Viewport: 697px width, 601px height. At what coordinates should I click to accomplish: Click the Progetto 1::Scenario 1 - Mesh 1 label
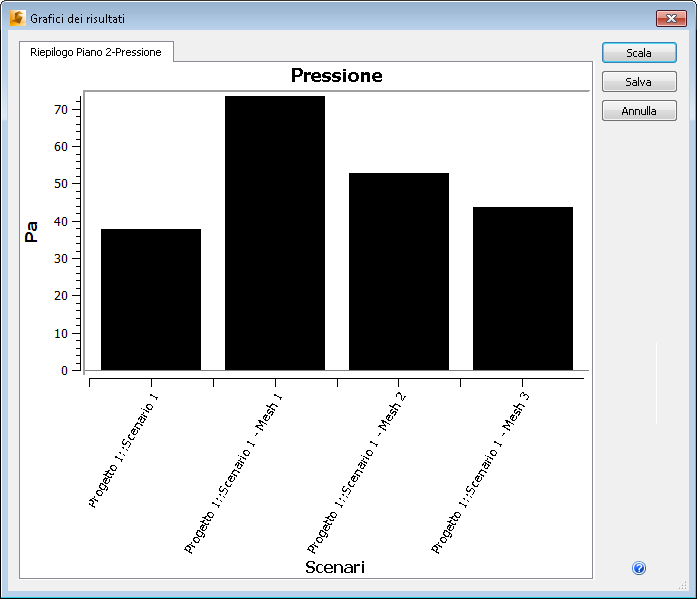coord(233,473)
